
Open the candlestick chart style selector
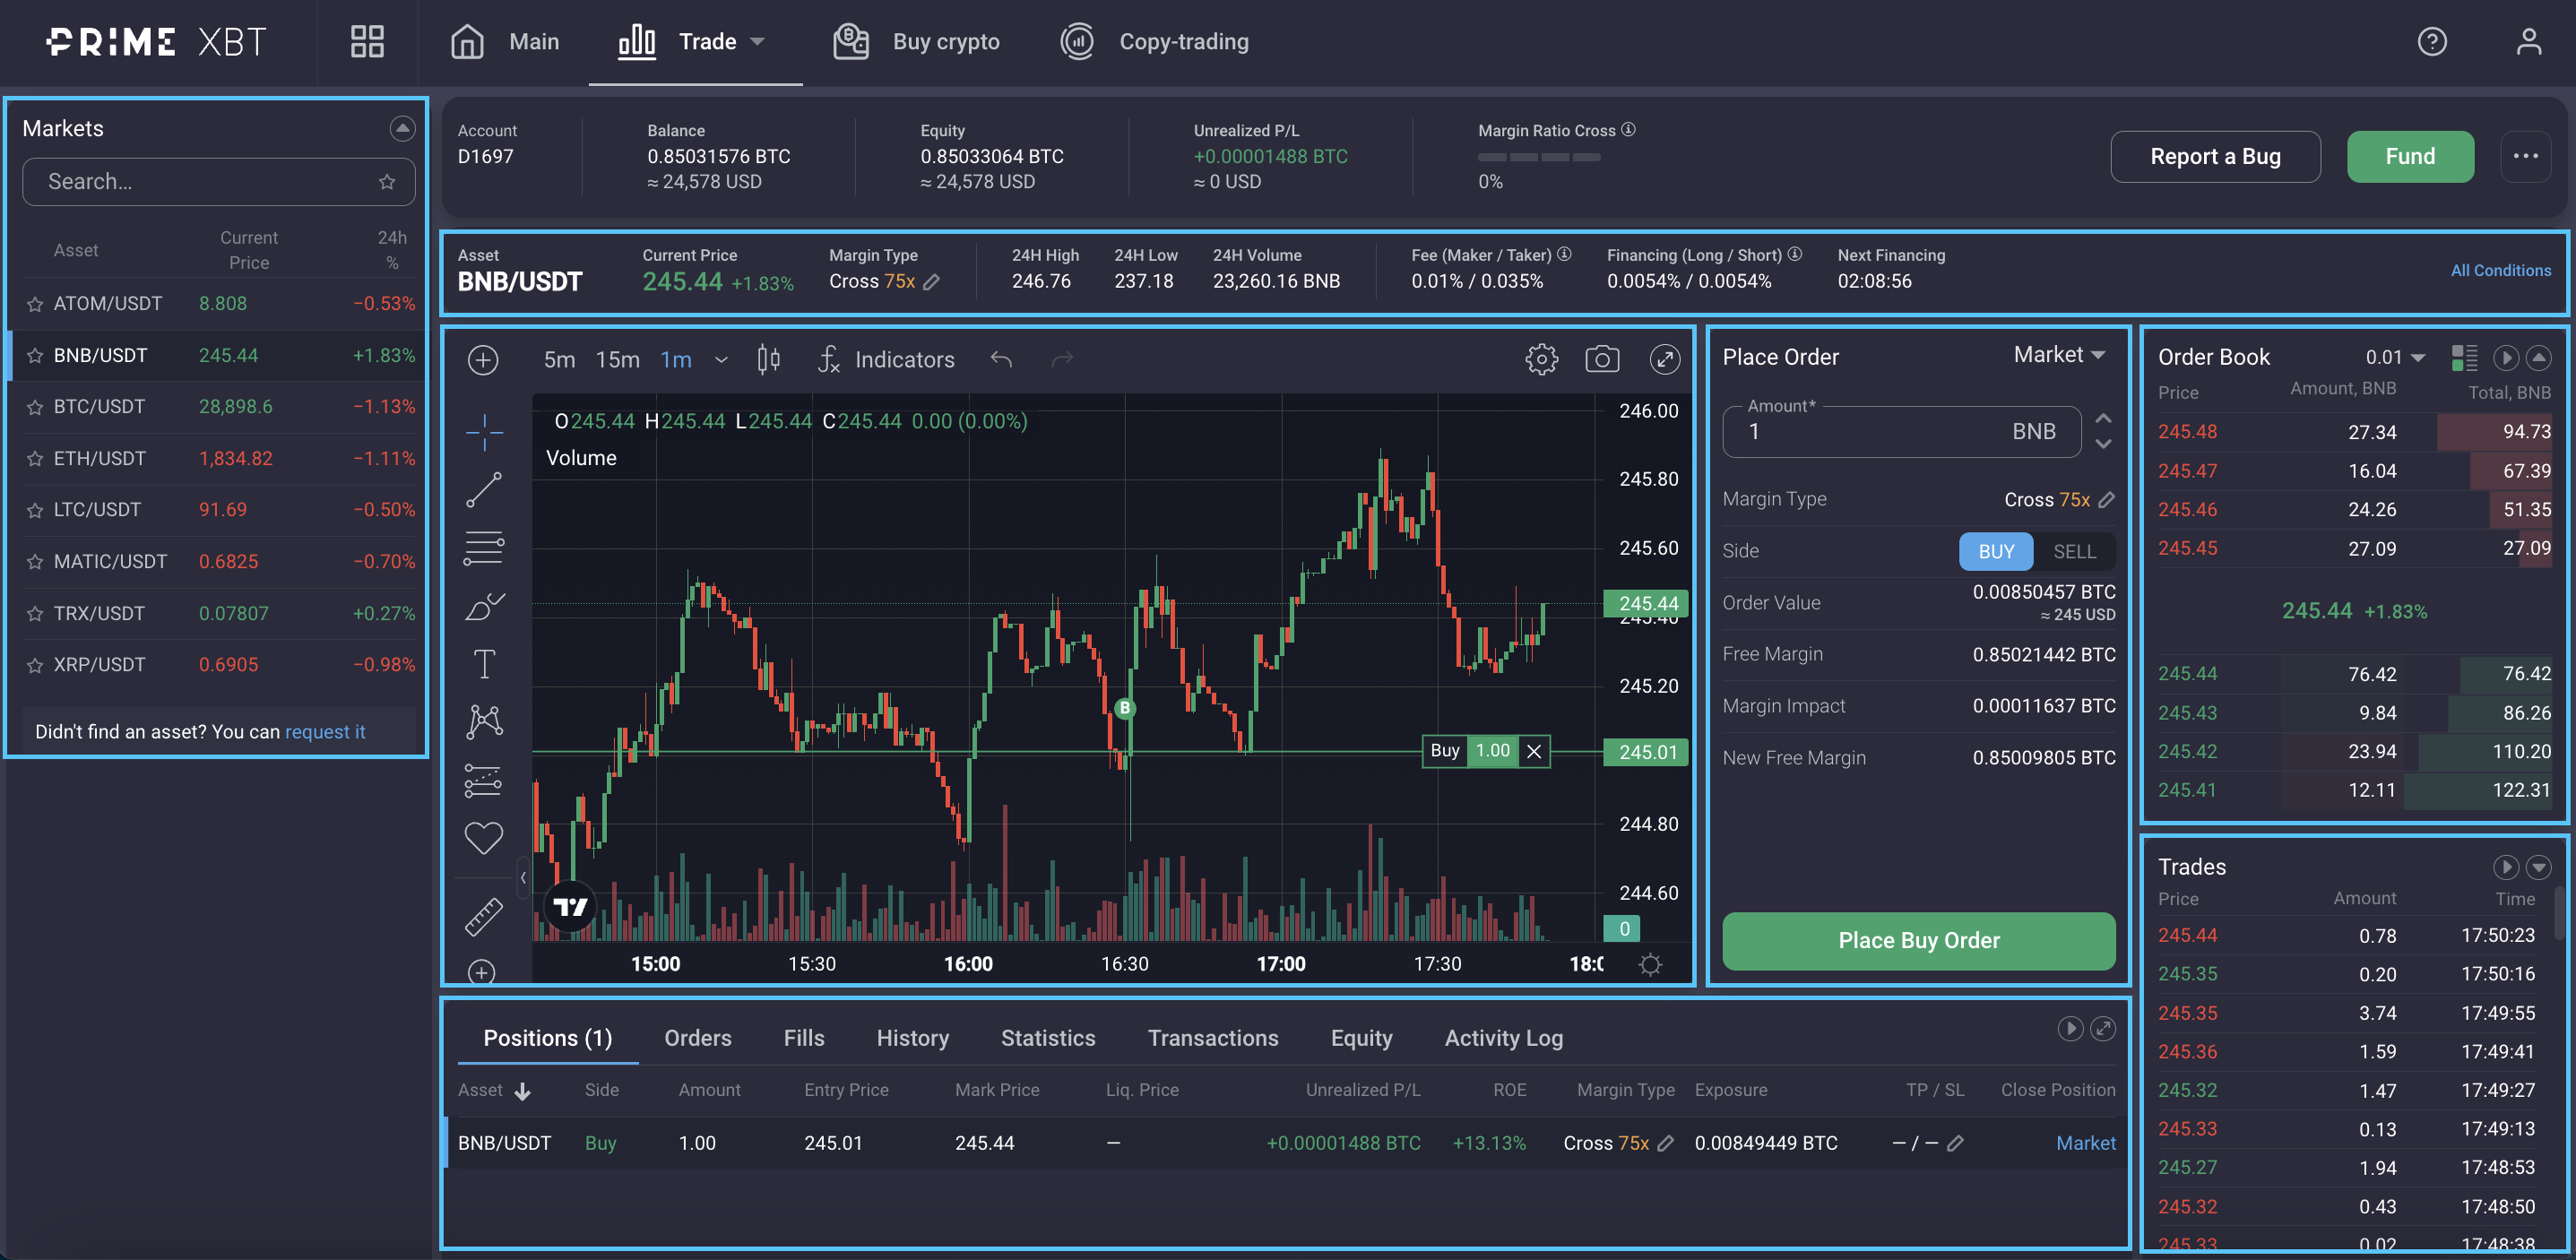pos(768,359)
